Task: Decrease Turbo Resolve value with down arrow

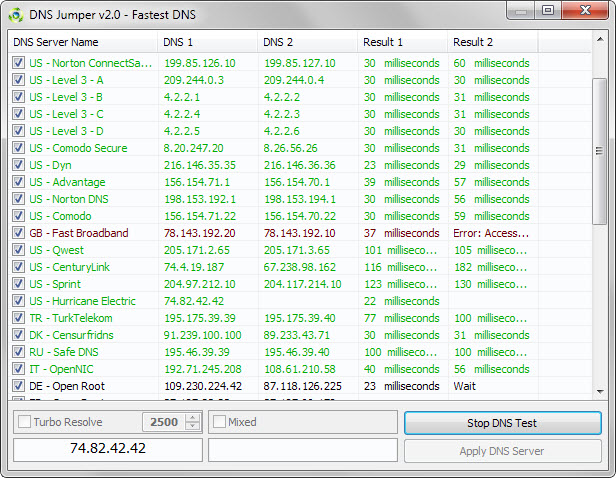Action: click(192, 427)
